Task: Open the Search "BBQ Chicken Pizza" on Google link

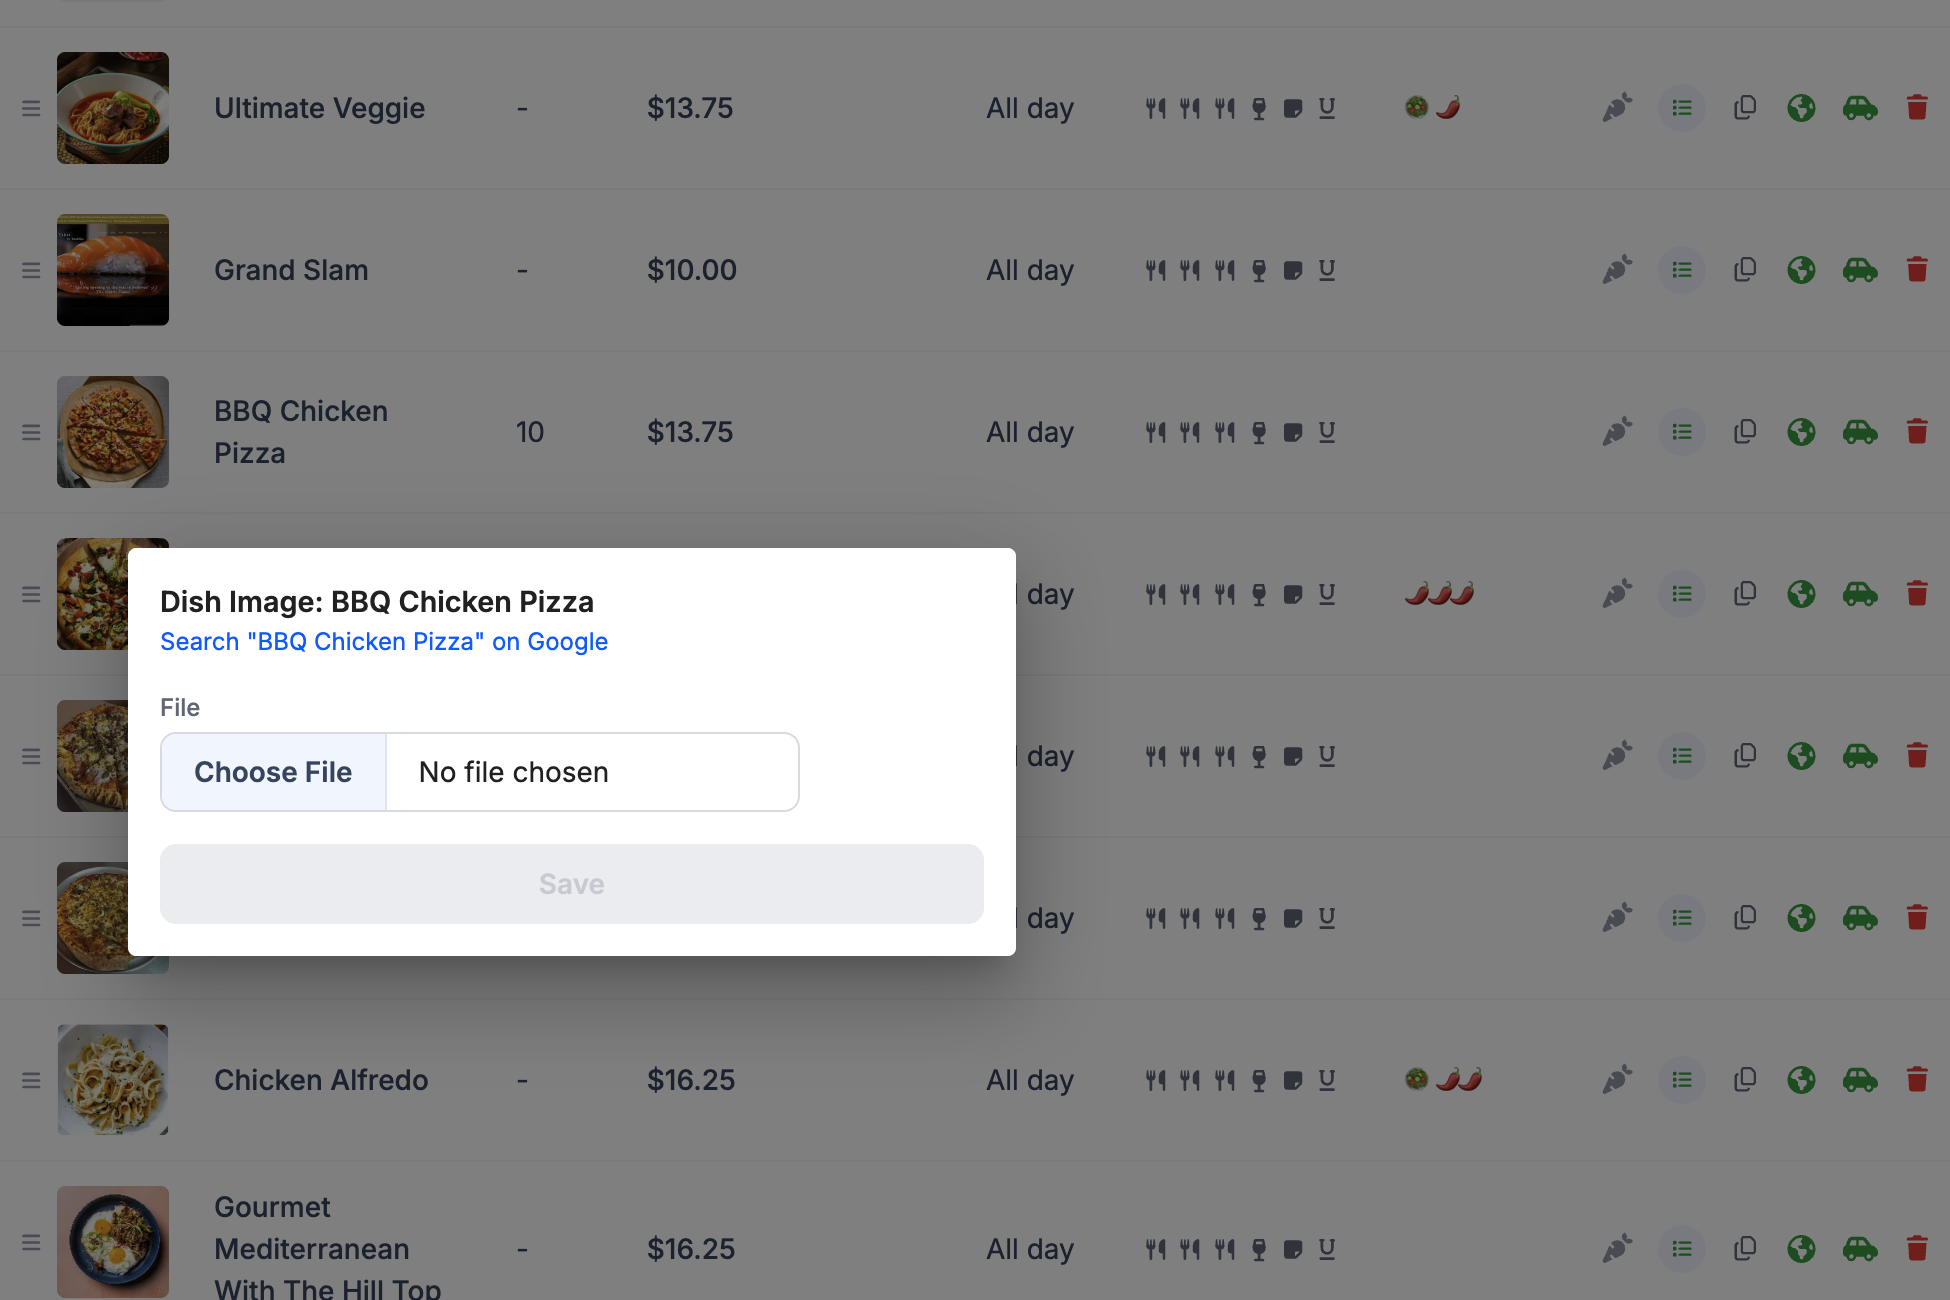Action: tap(384, 642)
